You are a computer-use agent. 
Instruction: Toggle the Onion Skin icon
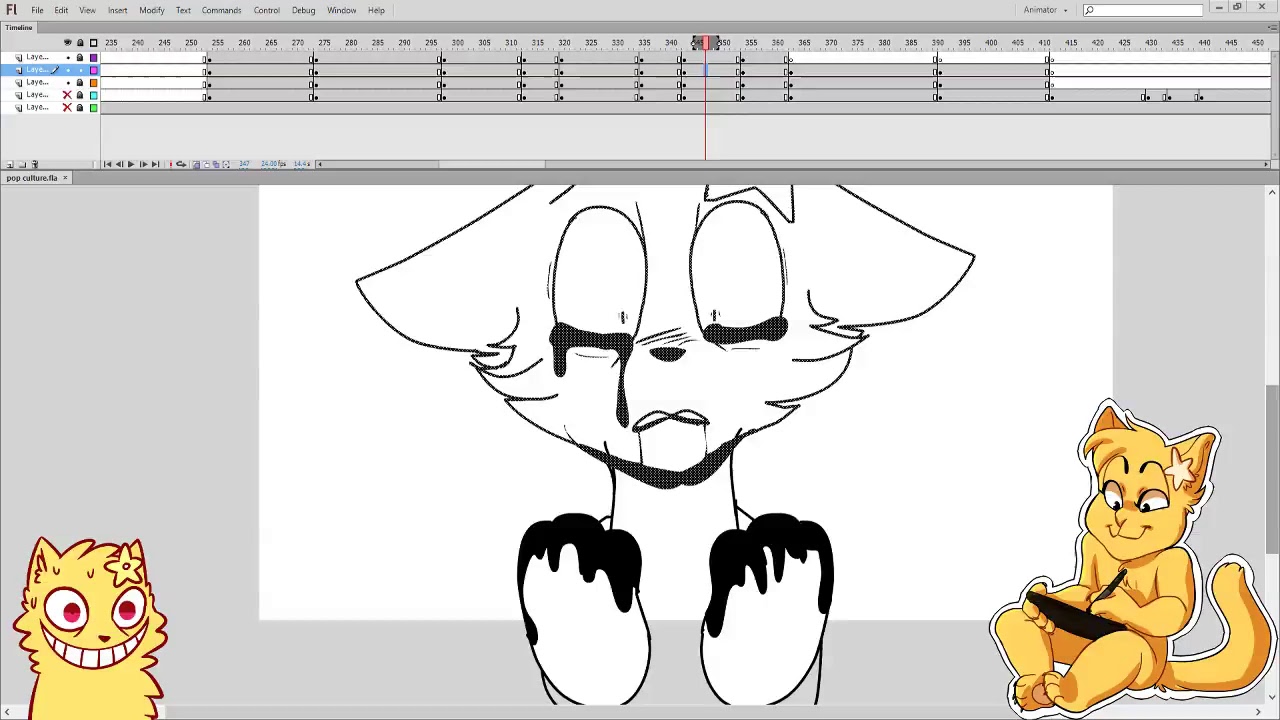(195, 164)
